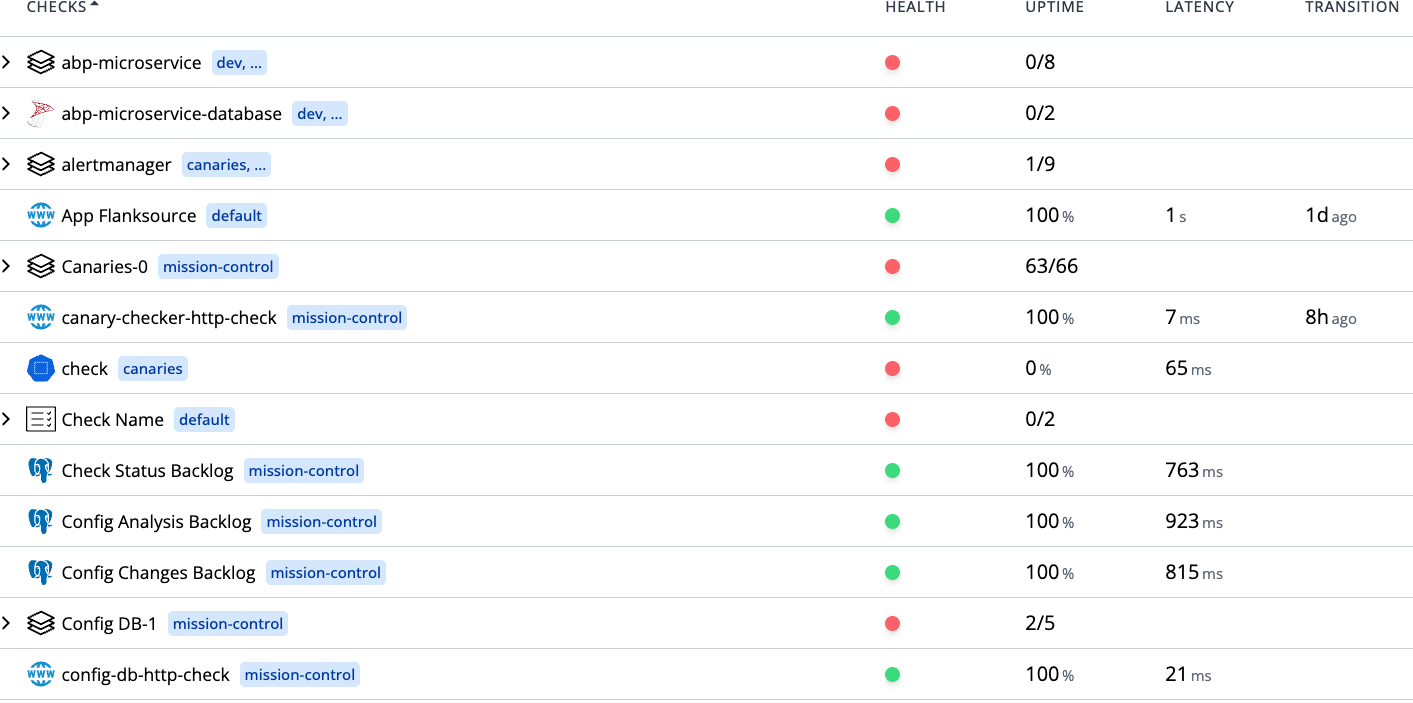Image resolution: width=1413 pixels, height=703 pixels.
Task: Click the Config Changes Backlog Postgres icon
Action: [x=40, y=573]
